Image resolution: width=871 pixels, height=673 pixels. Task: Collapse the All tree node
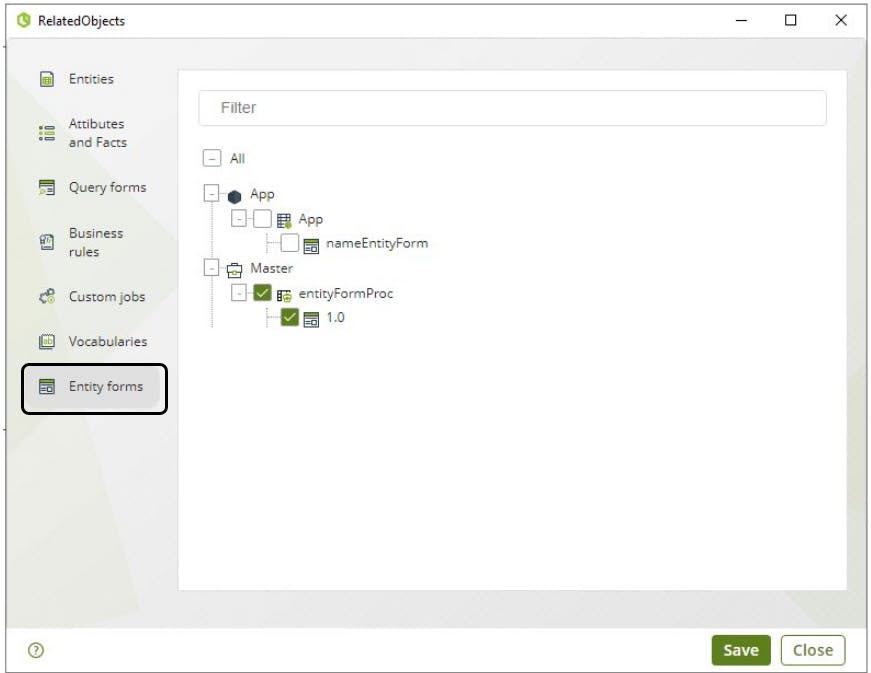click(211, 158)
